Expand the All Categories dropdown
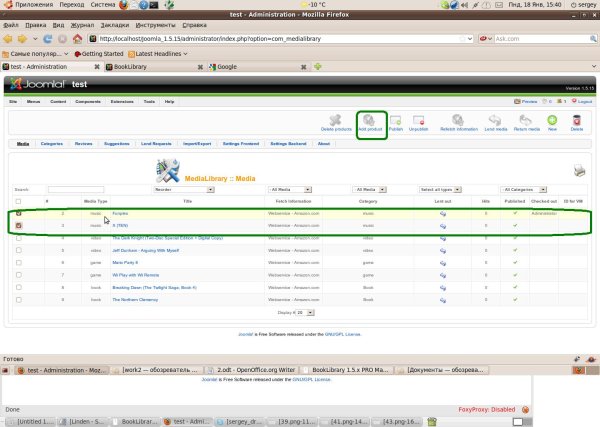 pyautogui.click(x=523, y=189)
